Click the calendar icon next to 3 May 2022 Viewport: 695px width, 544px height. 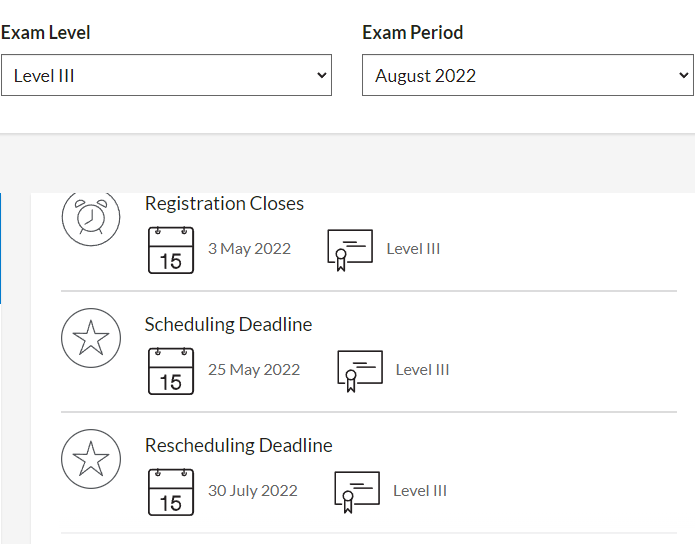pyautogui.click(x=171, y=250)
